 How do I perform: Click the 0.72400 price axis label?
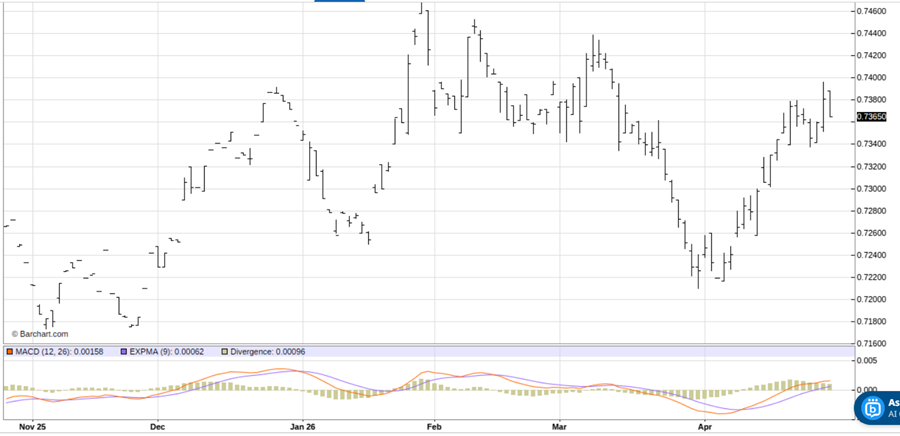[871, 255]
